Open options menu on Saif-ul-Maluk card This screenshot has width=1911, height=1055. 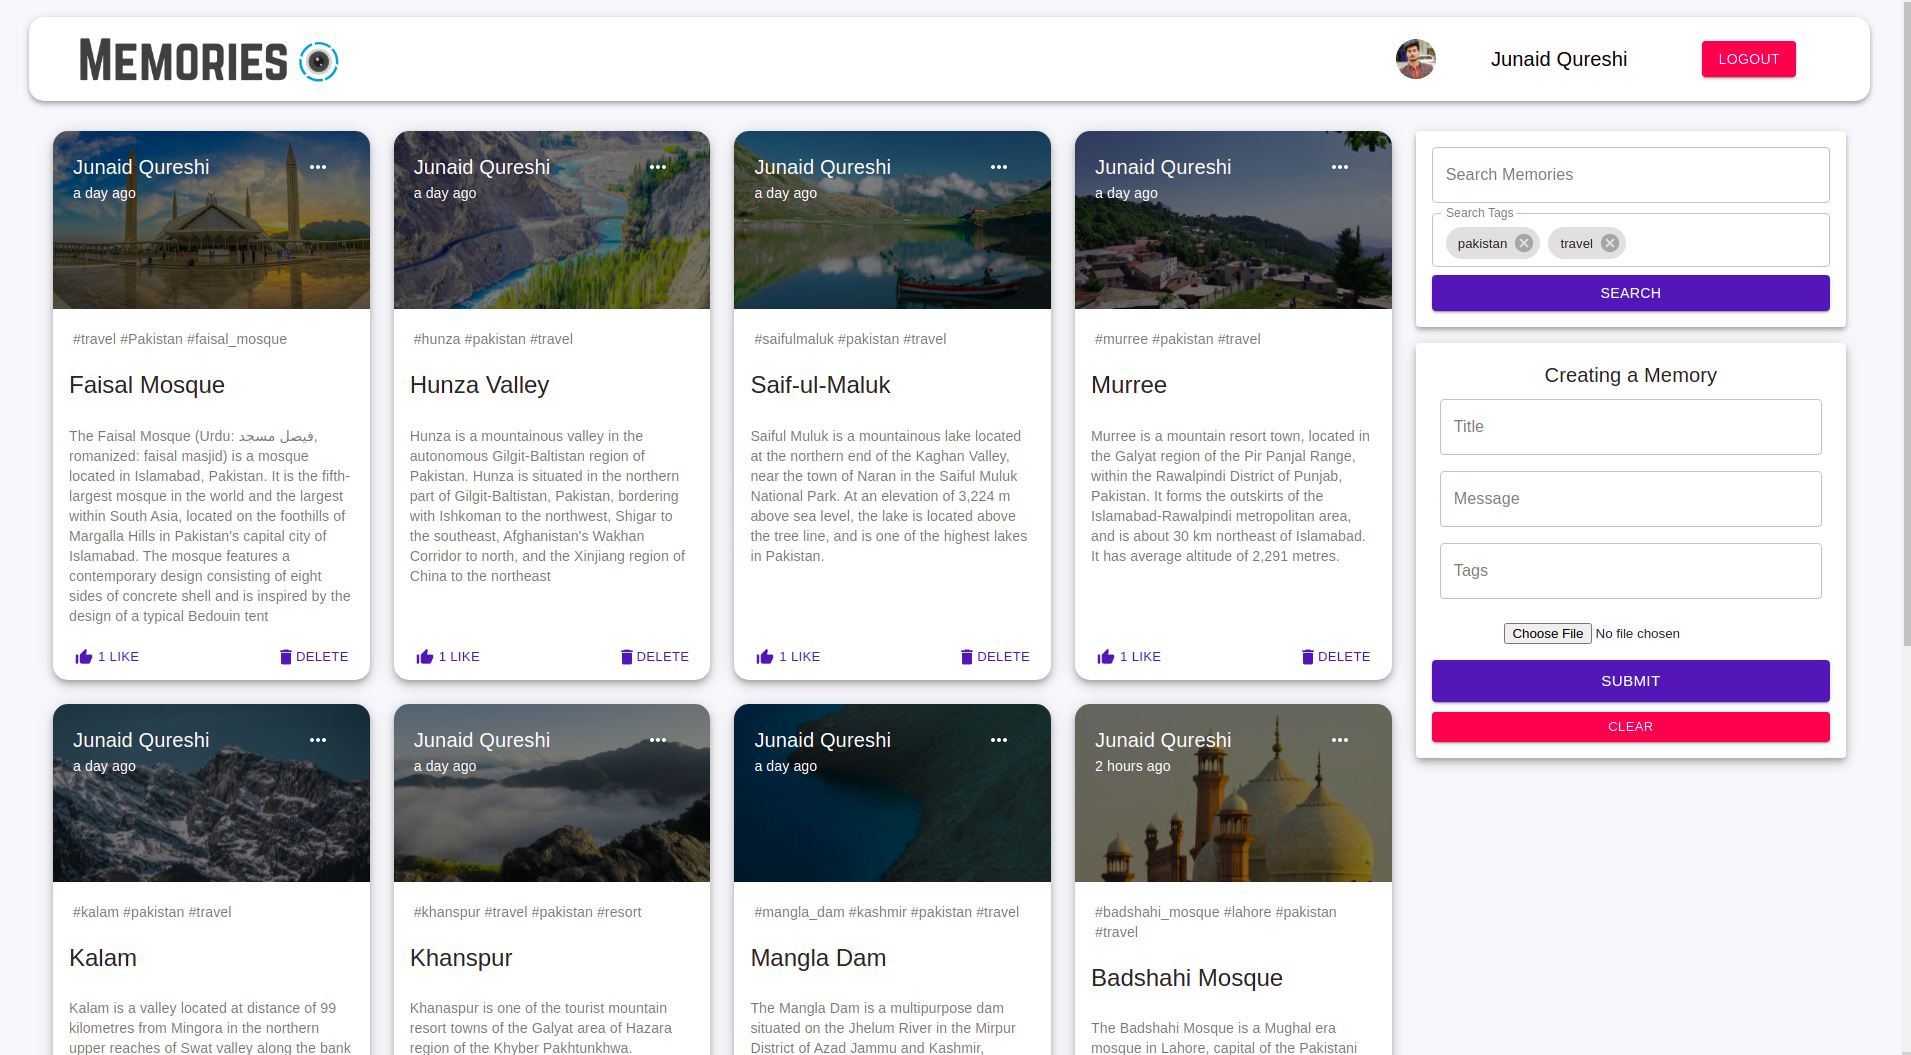coord(999,167)
